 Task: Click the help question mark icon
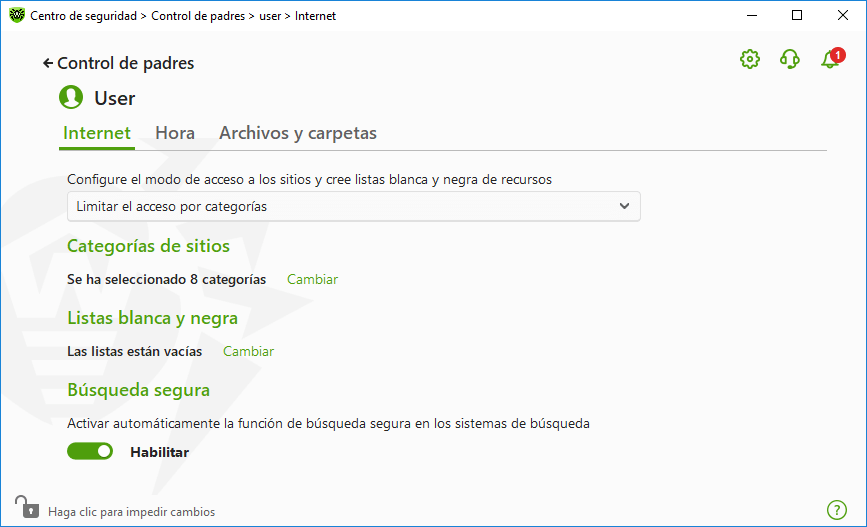[x=837, y=510]
